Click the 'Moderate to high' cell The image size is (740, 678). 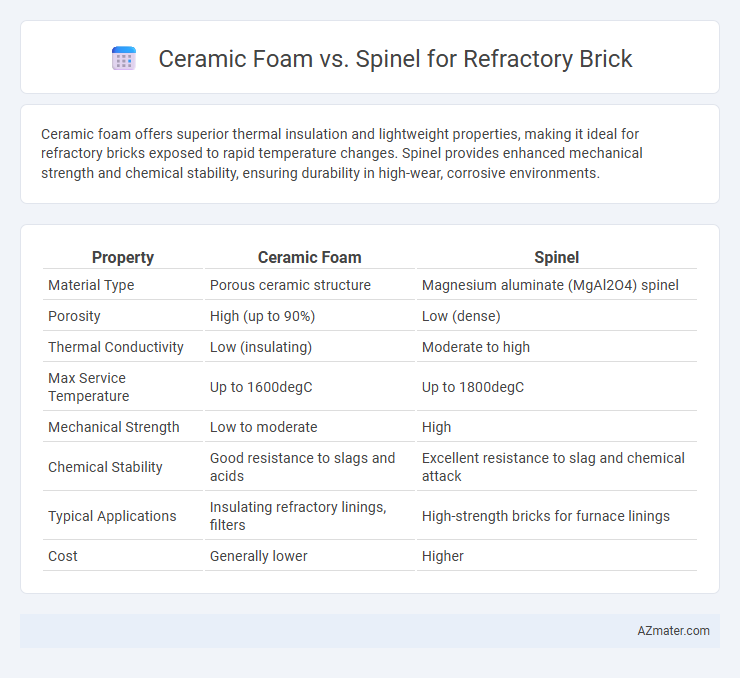[476, 347]
